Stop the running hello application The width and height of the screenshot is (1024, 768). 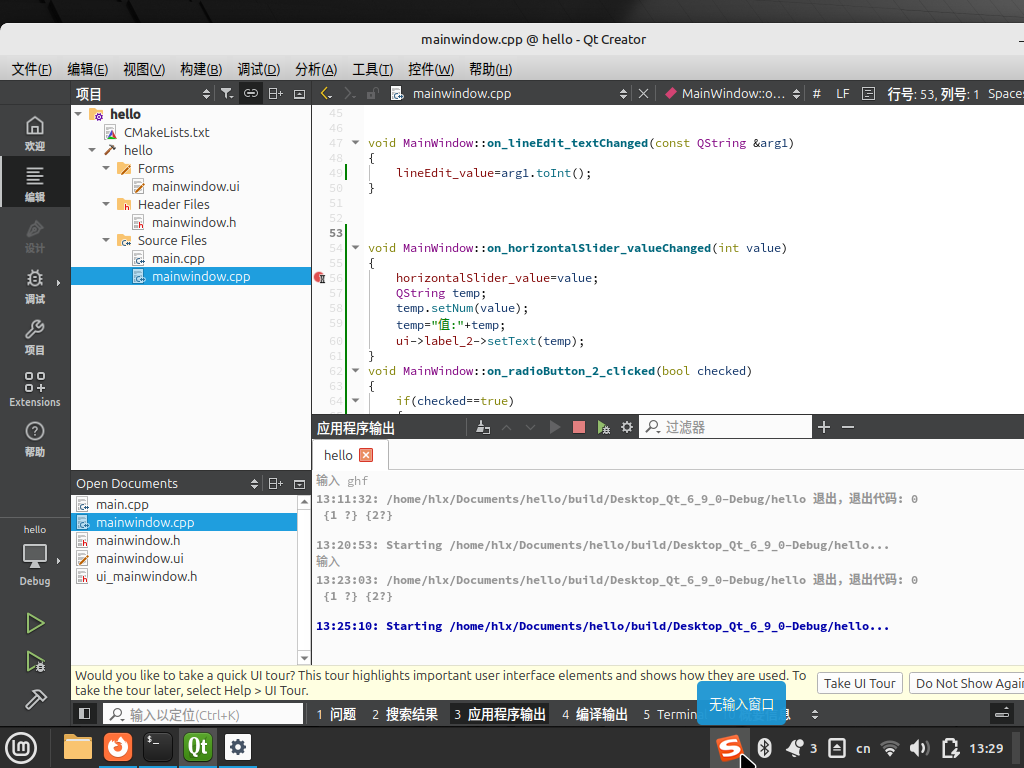tap(579, 427)
